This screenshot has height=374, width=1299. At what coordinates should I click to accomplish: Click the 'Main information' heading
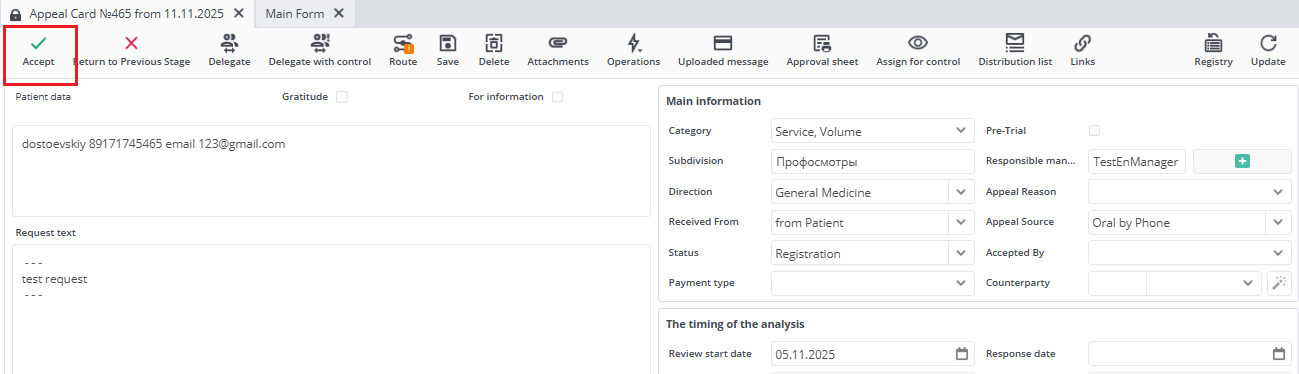[713, 101]
